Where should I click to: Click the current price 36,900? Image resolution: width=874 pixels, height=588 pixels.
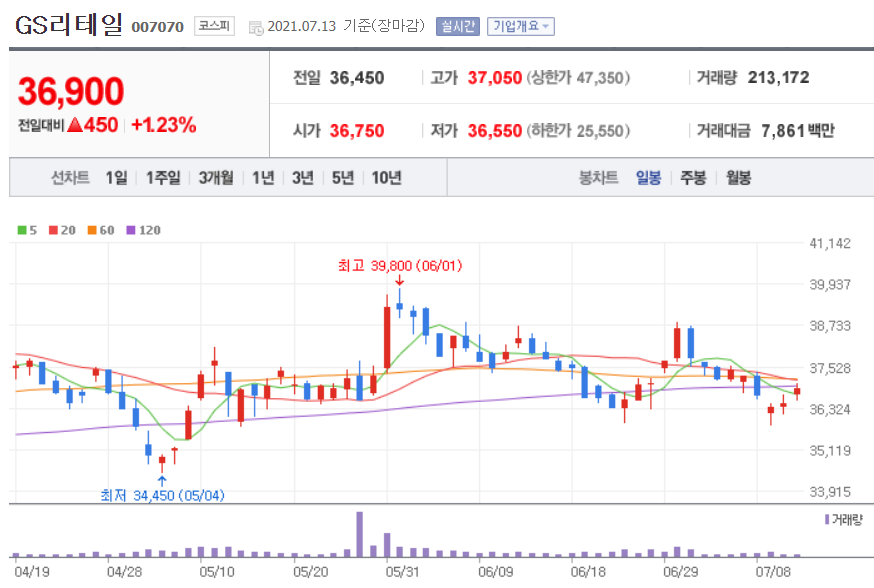71,91
